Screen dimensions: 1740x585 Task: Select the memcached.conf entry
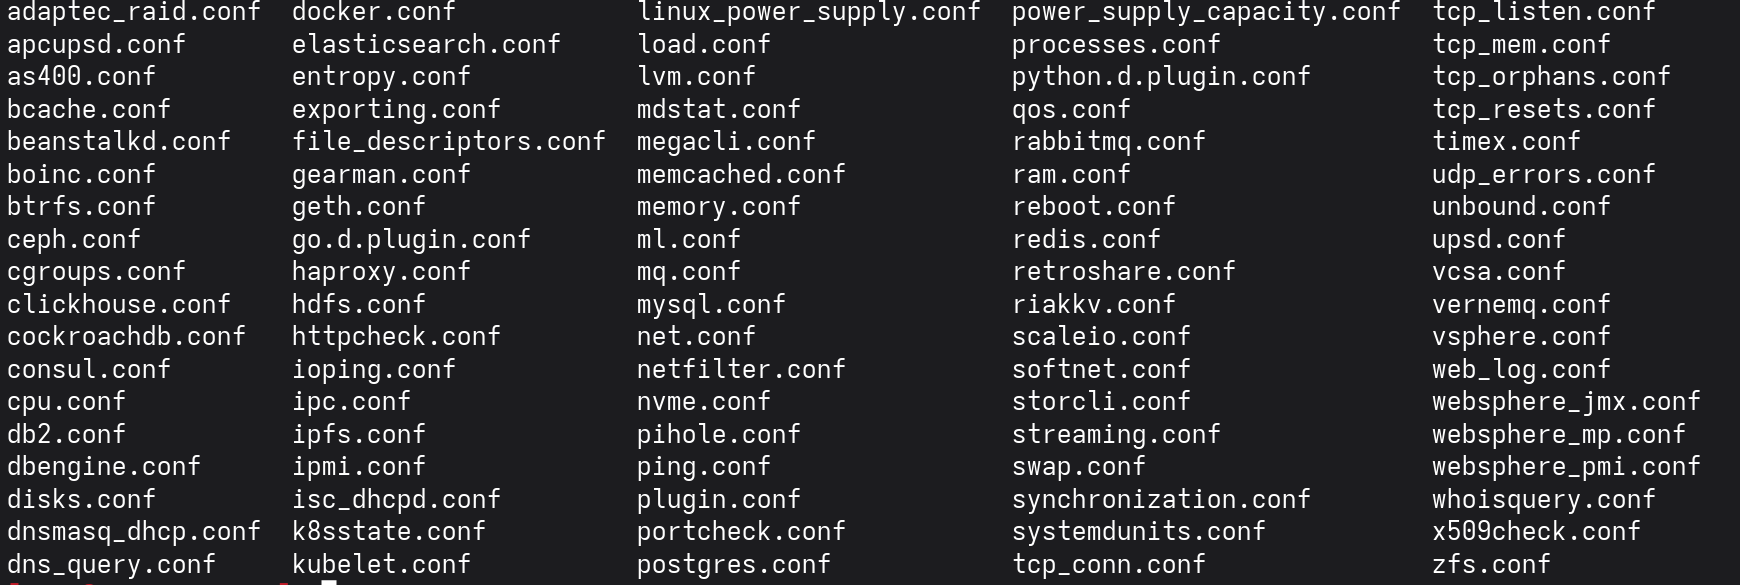[741, 175]
